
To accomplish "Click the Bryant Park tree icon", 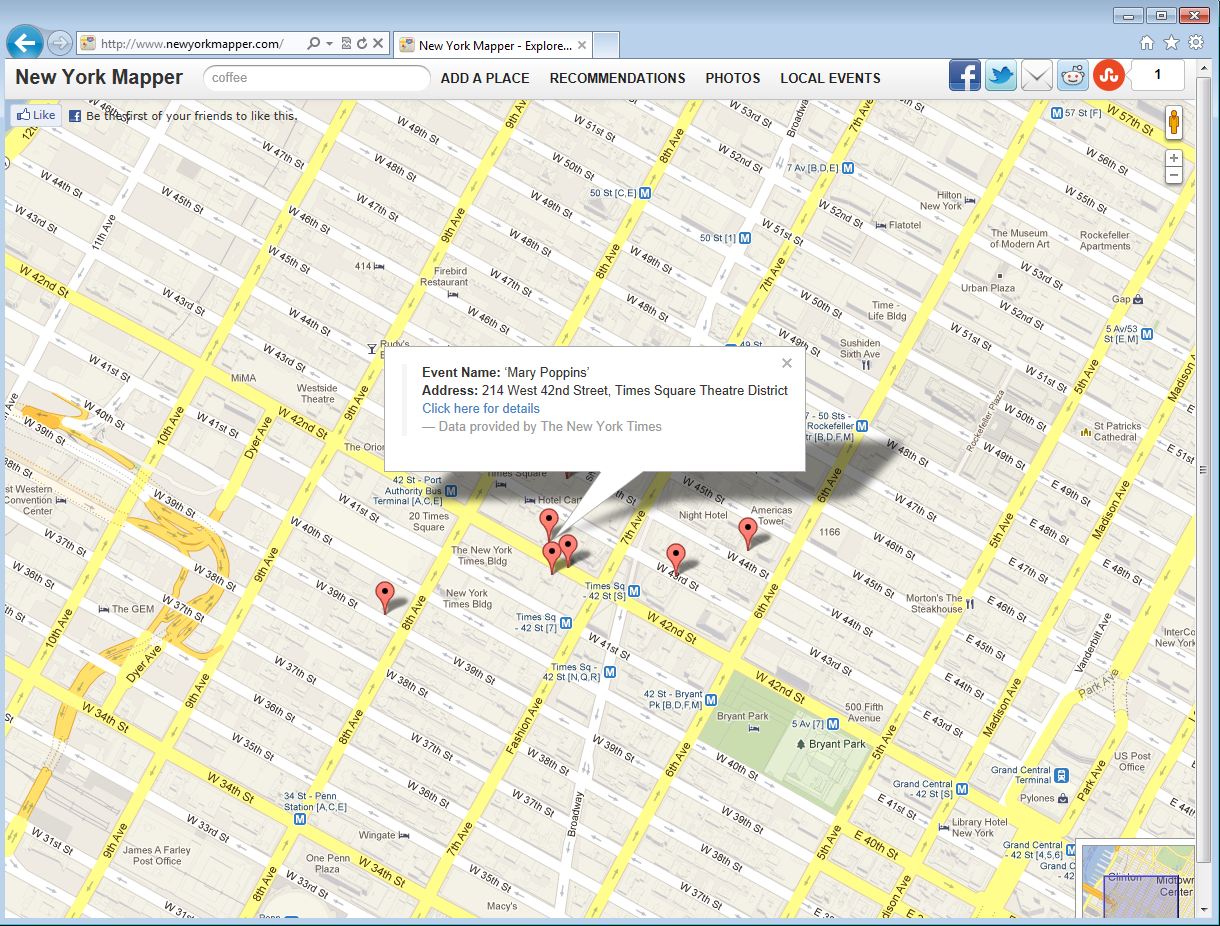I will 800,744.
